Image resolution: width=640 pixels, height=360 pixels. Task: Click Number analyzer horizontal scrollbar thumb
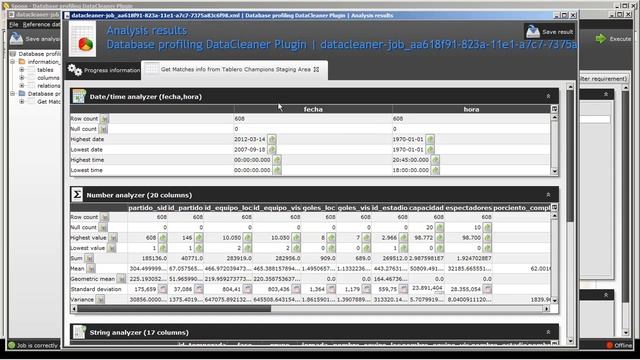point(174,309)
